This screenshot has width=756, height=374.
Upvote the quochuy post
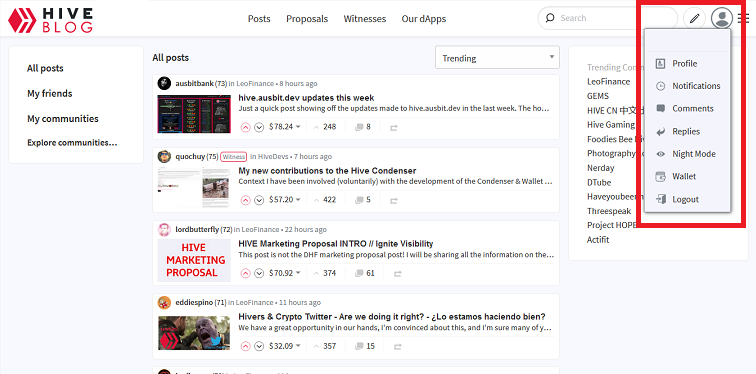245,200
